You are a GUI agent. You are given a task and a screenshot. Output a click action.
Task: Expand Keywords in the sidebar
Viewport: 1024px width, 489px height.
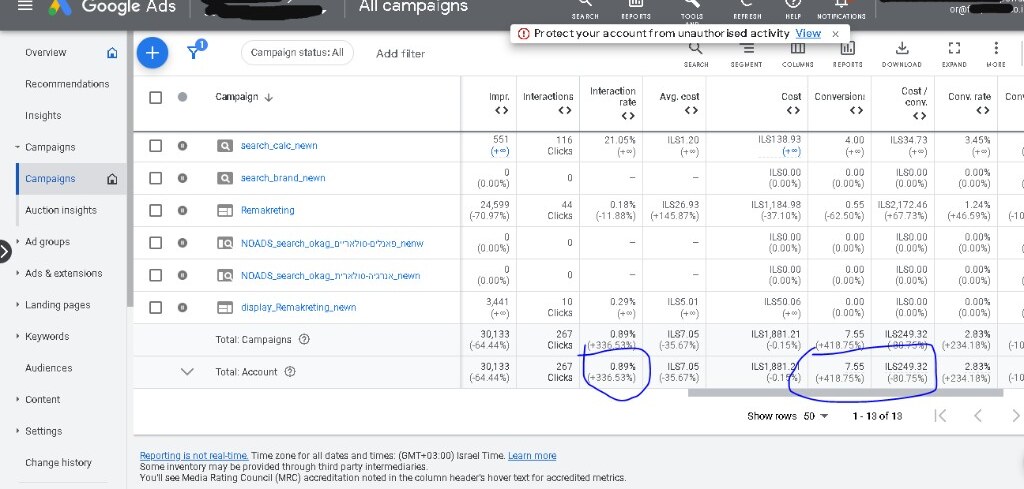(x=18, y=337)
